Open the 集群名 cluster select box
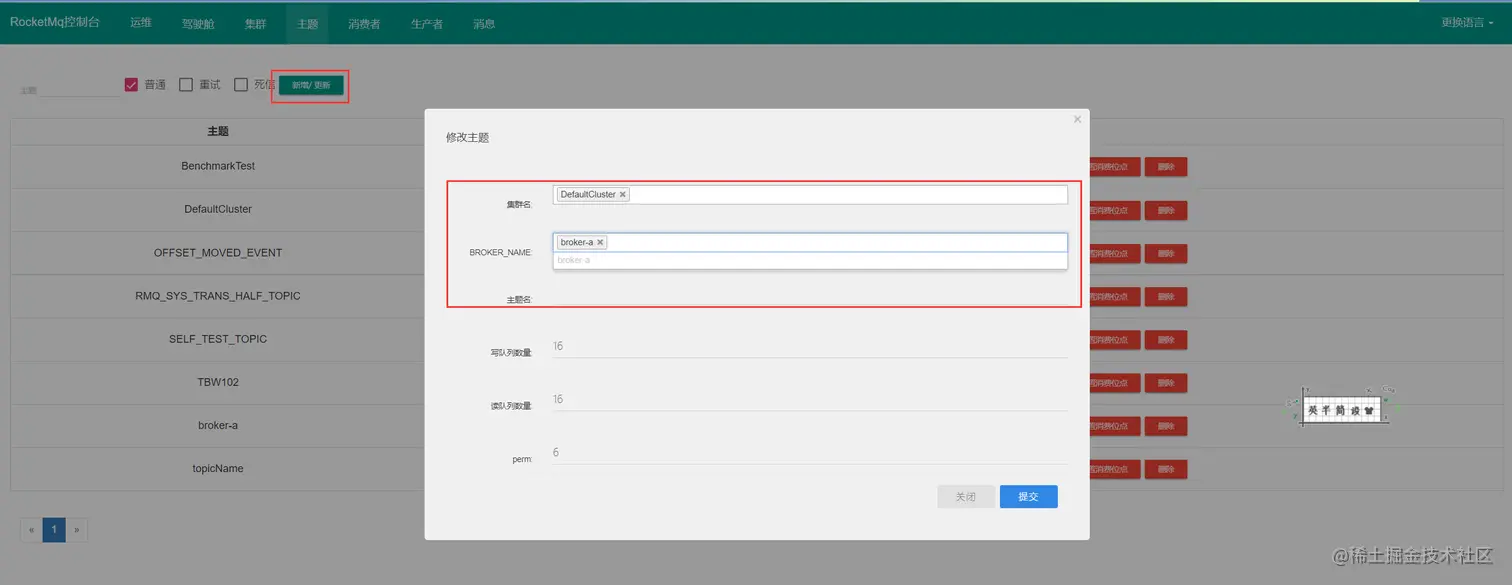1512x585 pixels. (810, 195)
